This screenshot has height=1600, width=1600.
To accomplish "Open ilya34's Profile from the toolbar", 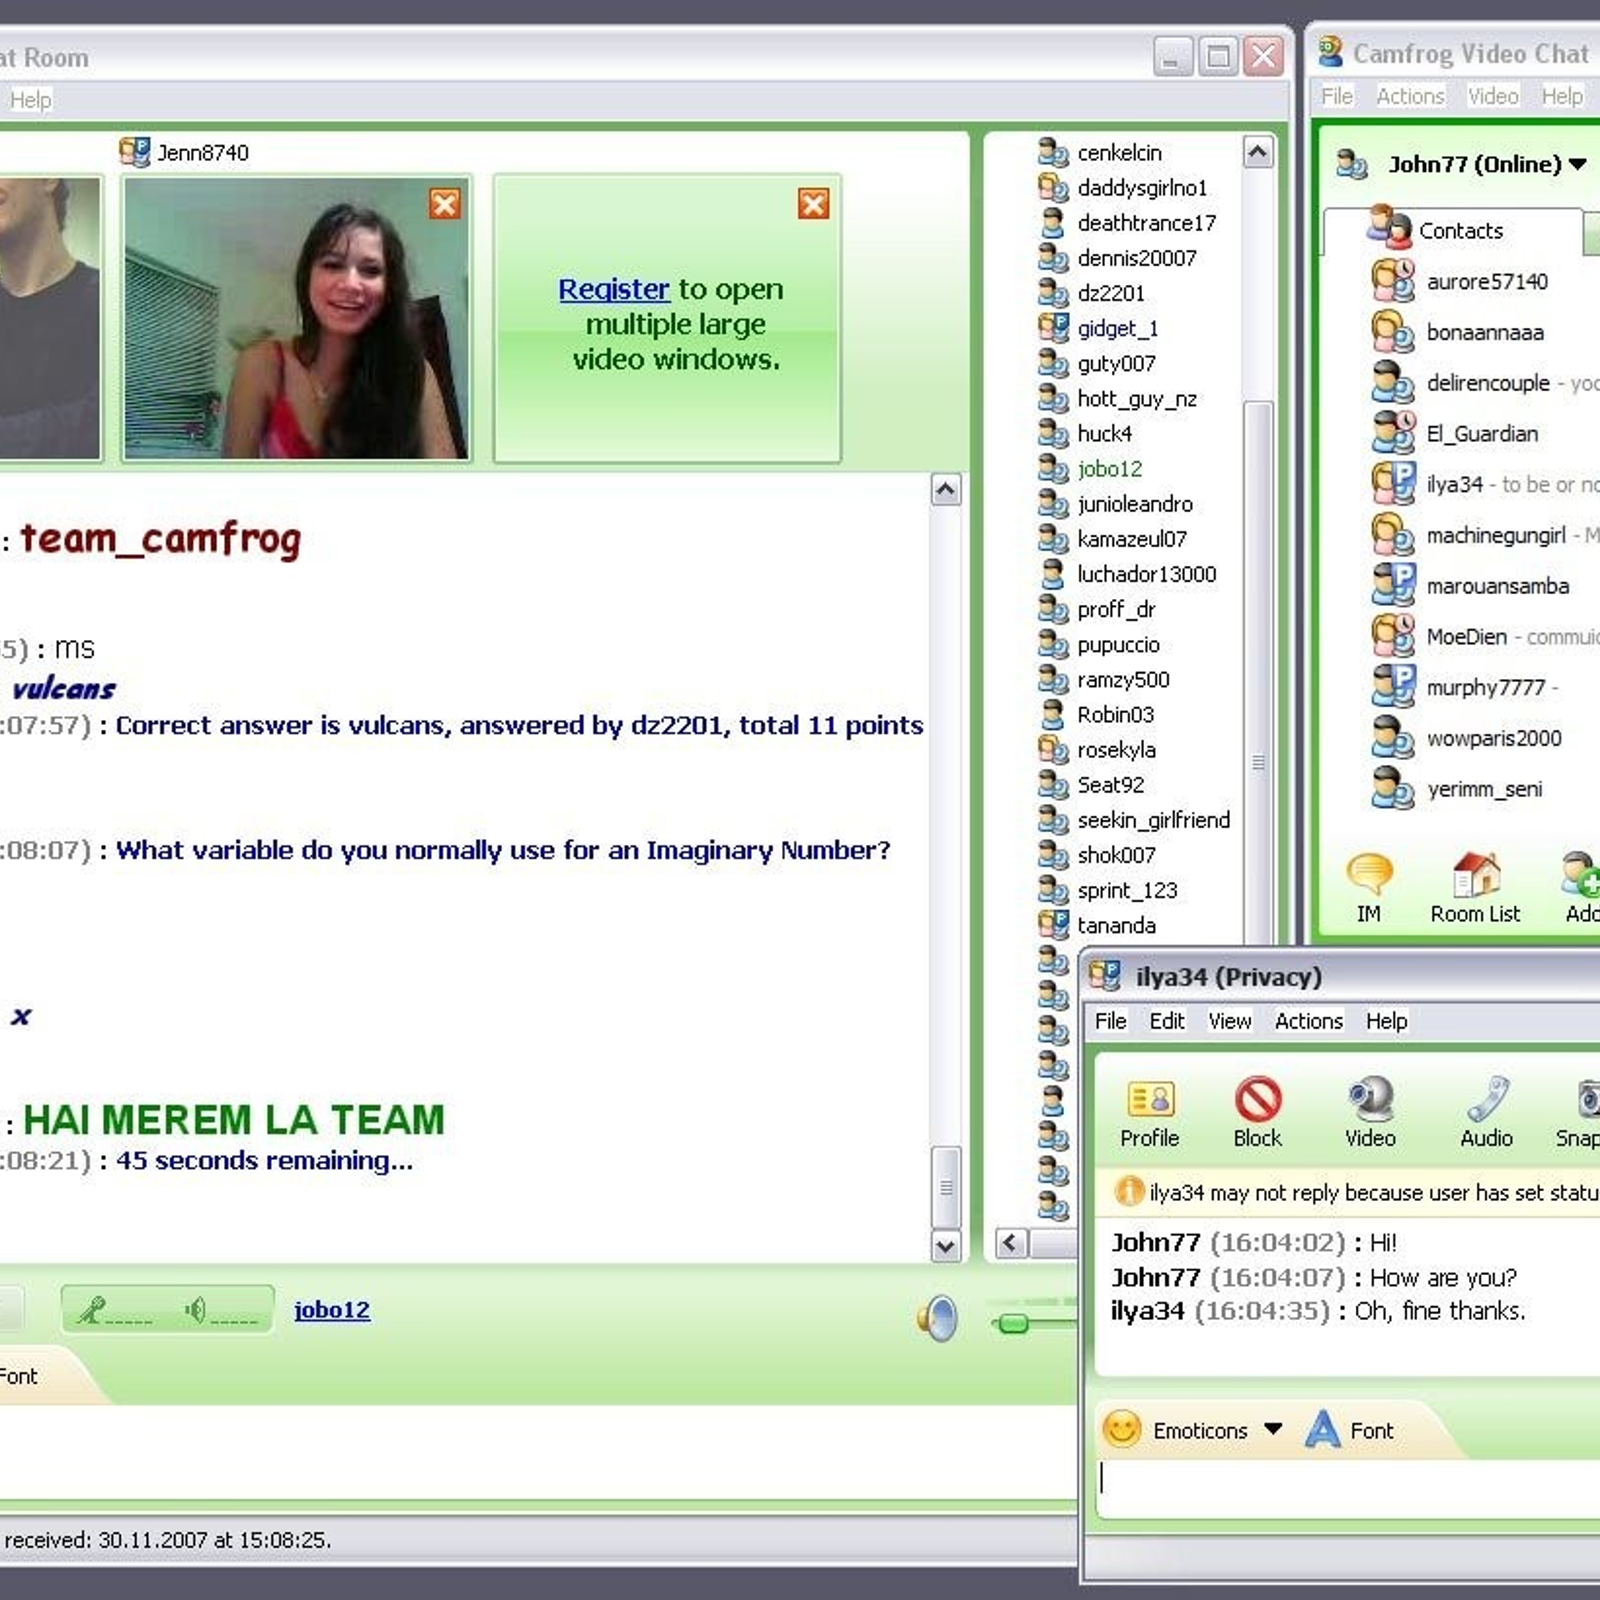I will 1150,1112.
